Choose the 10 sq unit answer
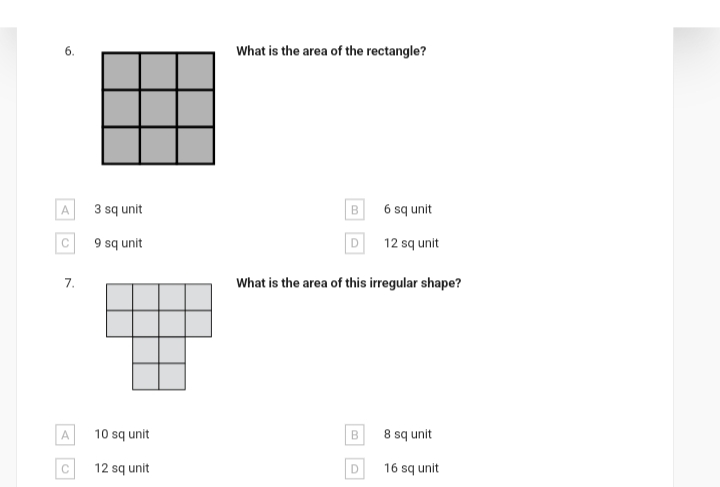 (122, 434)
